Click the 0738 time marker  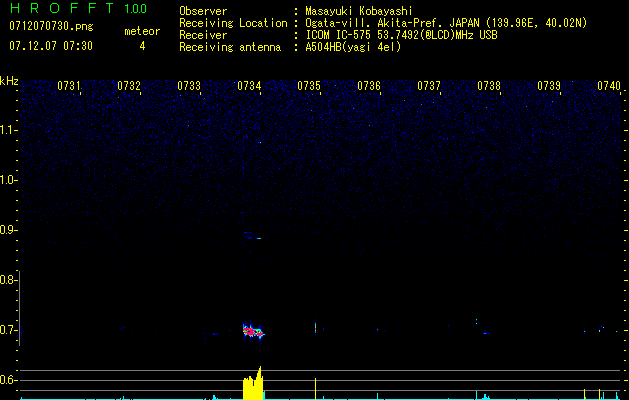pyautogui.click(x=489, y=86)
